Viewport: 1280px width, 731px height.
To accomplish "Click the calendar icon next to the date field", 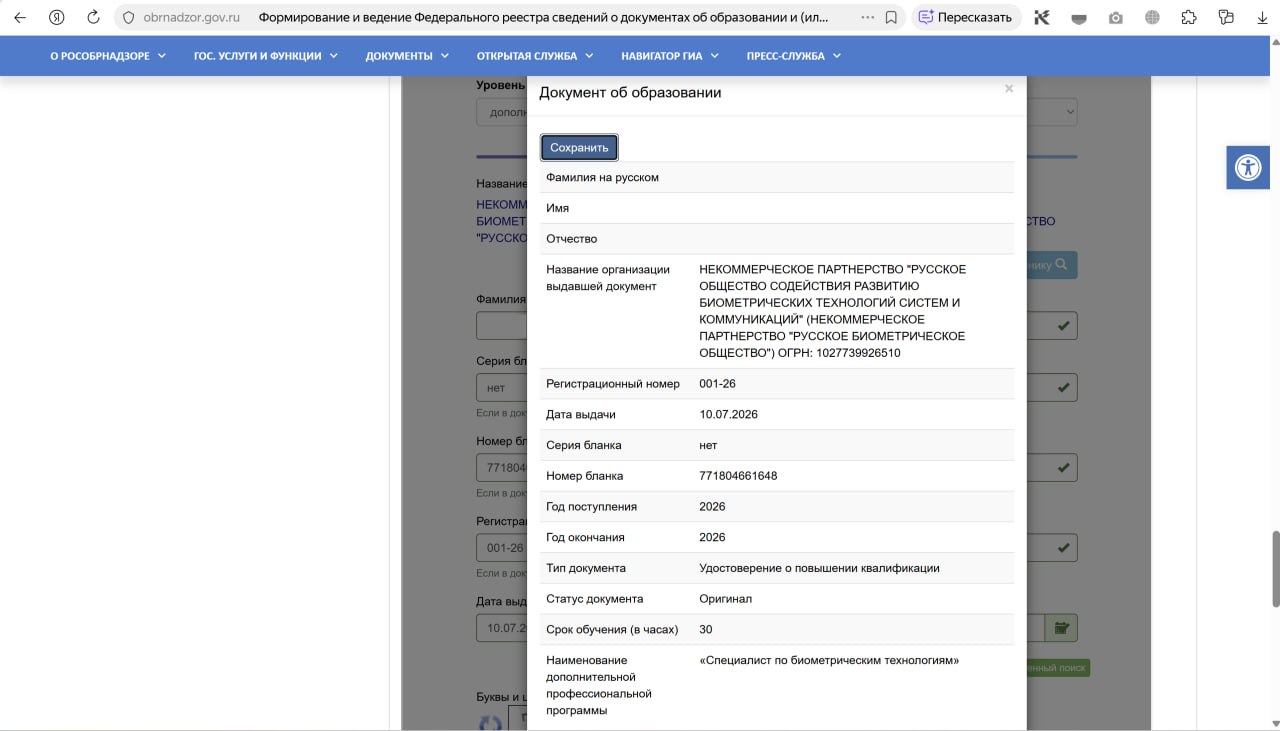I will [1061, 628].
